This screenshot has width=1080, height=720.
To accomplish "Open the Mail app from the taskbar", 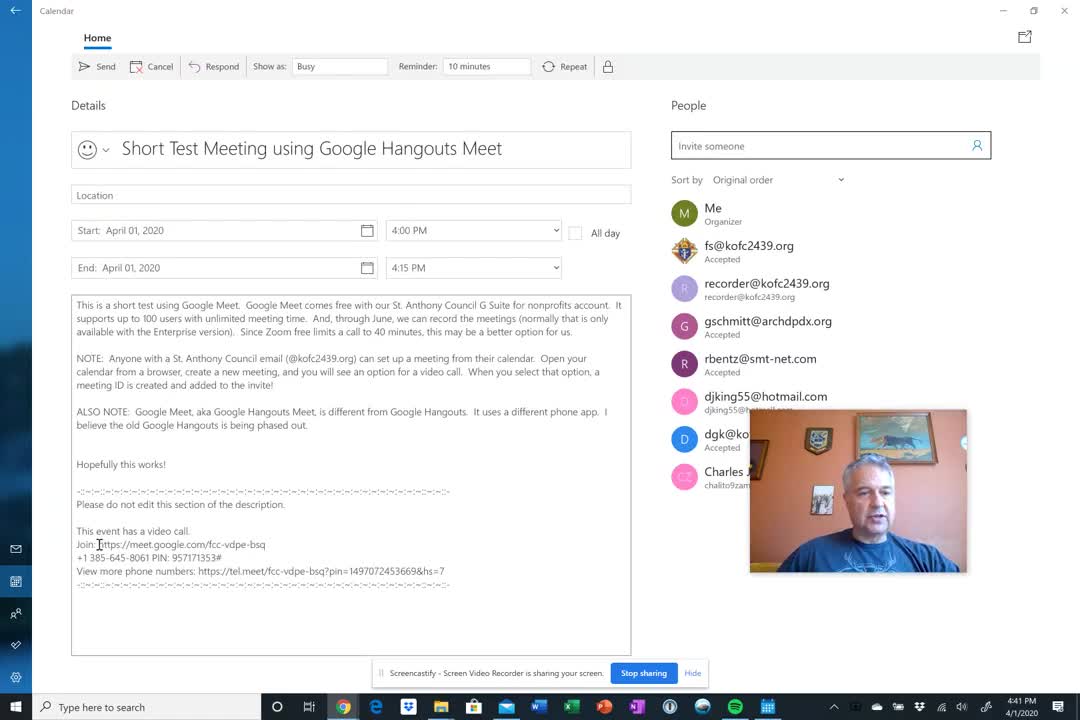I will tap(506, 707).
